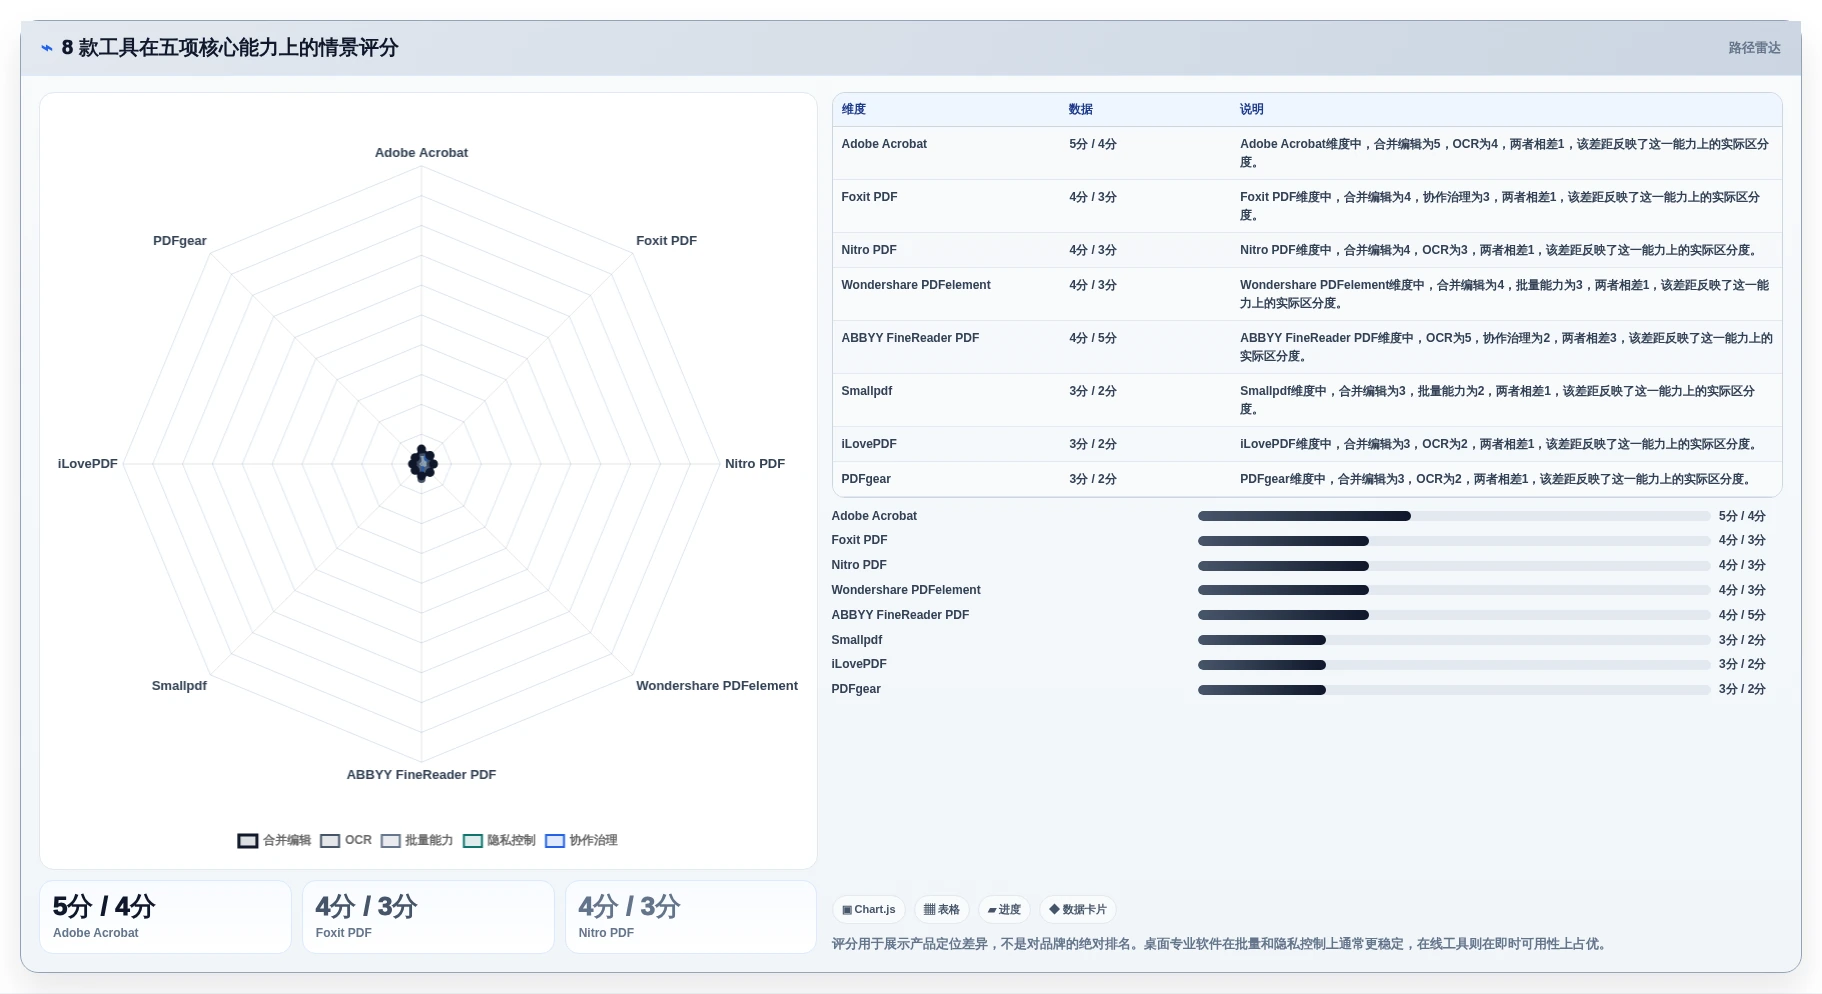Click the Adobe Acrobat radar axis label
Viewport: 1822px width, 994px height.
click(x=421, y=153)
